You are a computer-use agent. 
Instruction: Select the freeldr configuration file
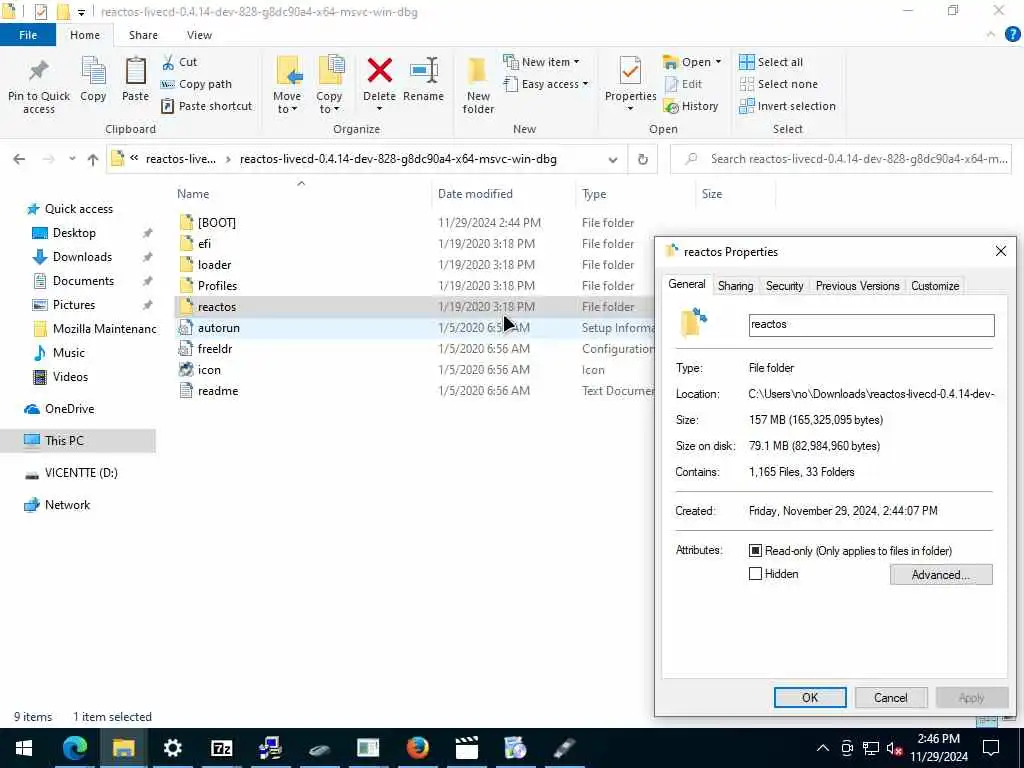pos(215,349)
